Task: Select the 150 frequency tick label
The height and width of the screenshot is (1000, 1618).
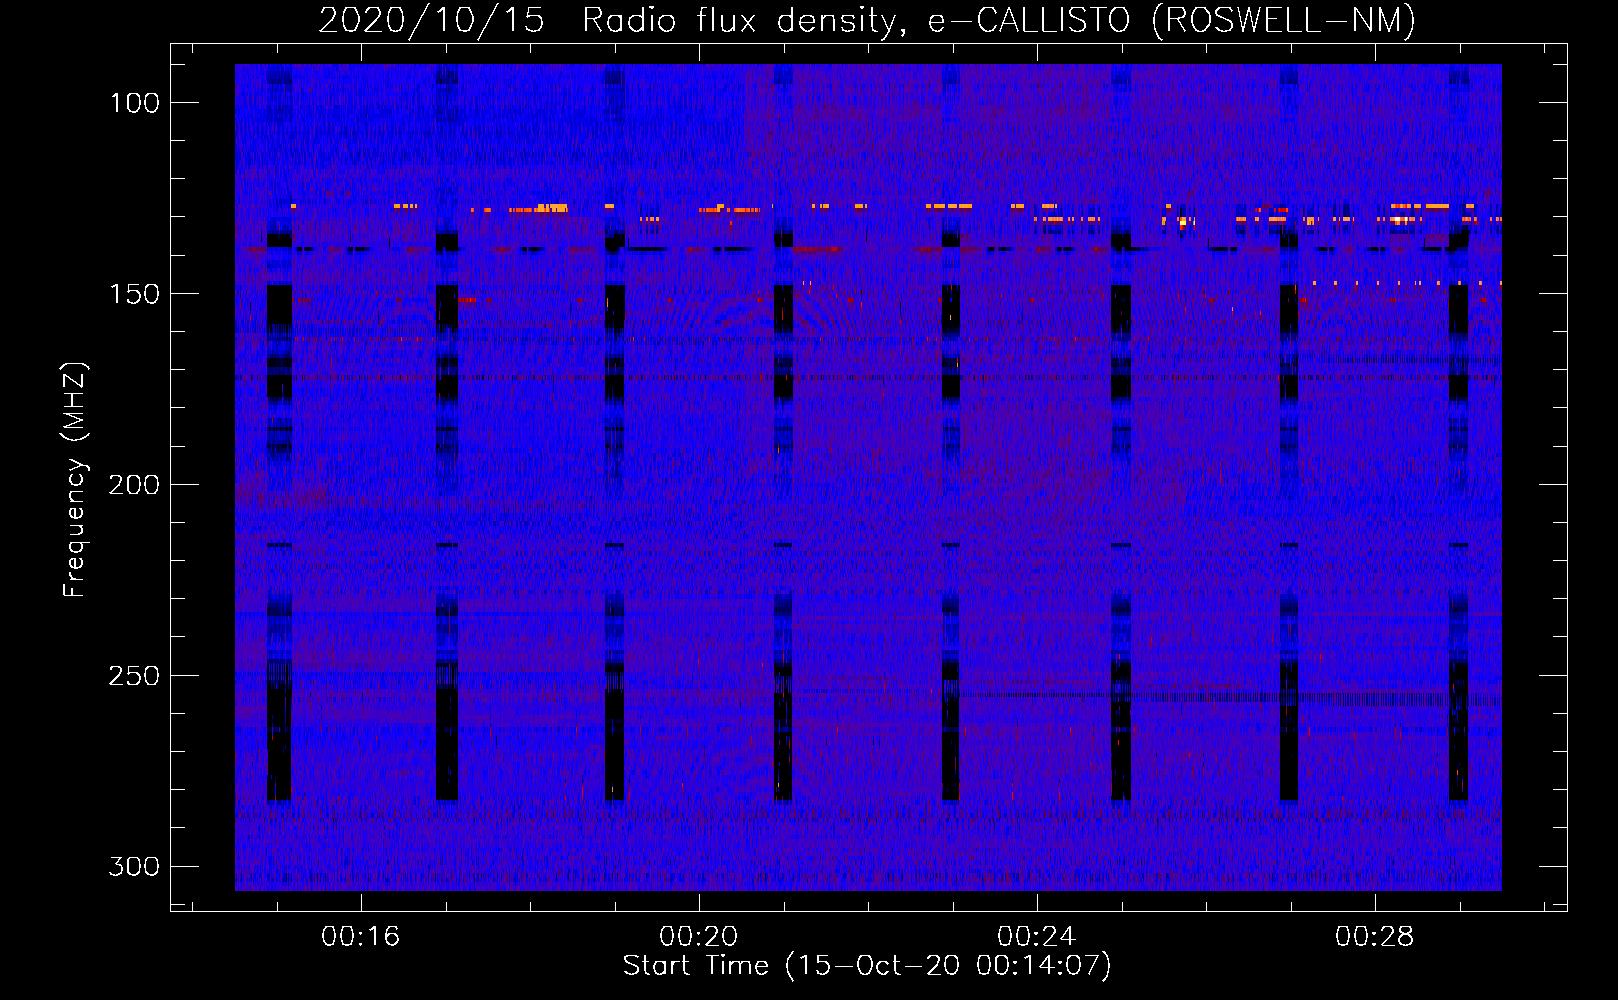Action: (x=134, y=294)
